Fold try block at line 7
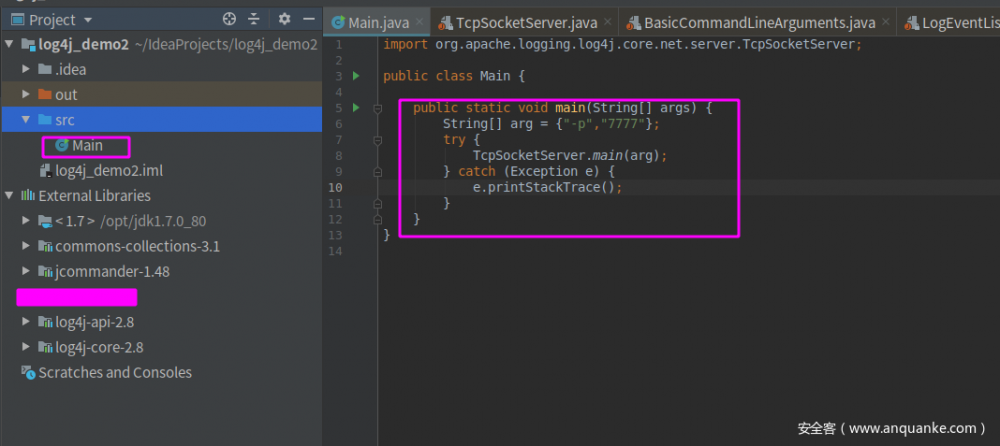The width and height of the screenshot is (1000, 446). click(377, 140)
